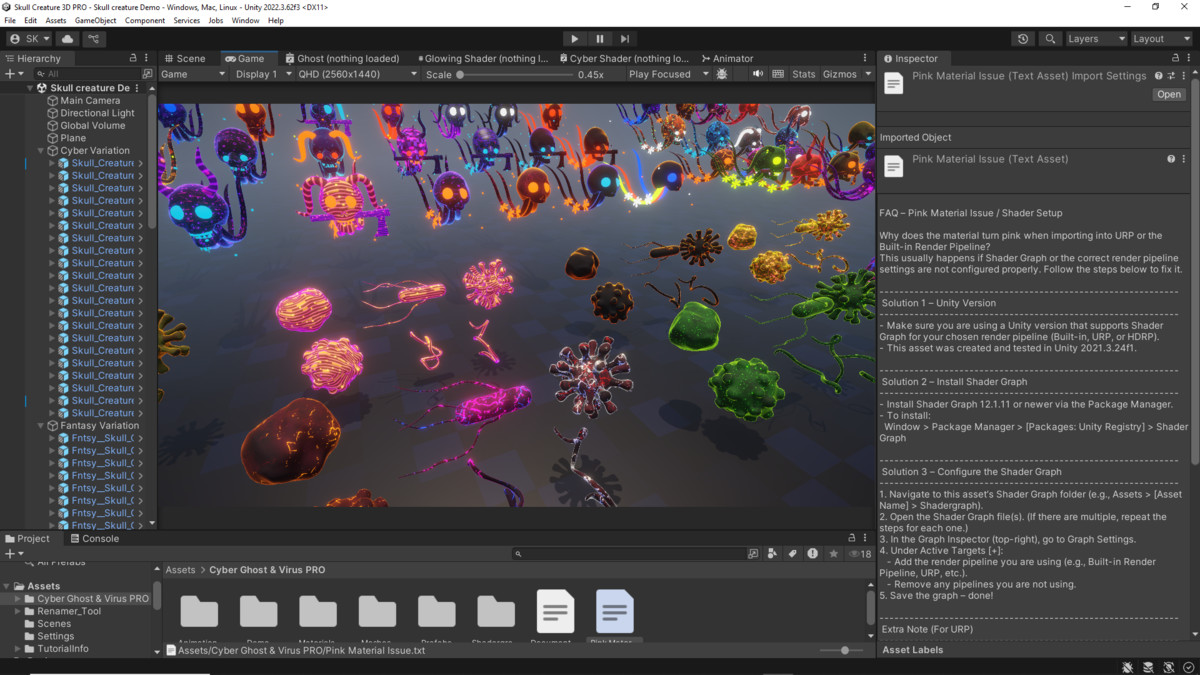This screenshot has width=1200, height=675.
Task: Click the Step frame button
Action: 625,39
